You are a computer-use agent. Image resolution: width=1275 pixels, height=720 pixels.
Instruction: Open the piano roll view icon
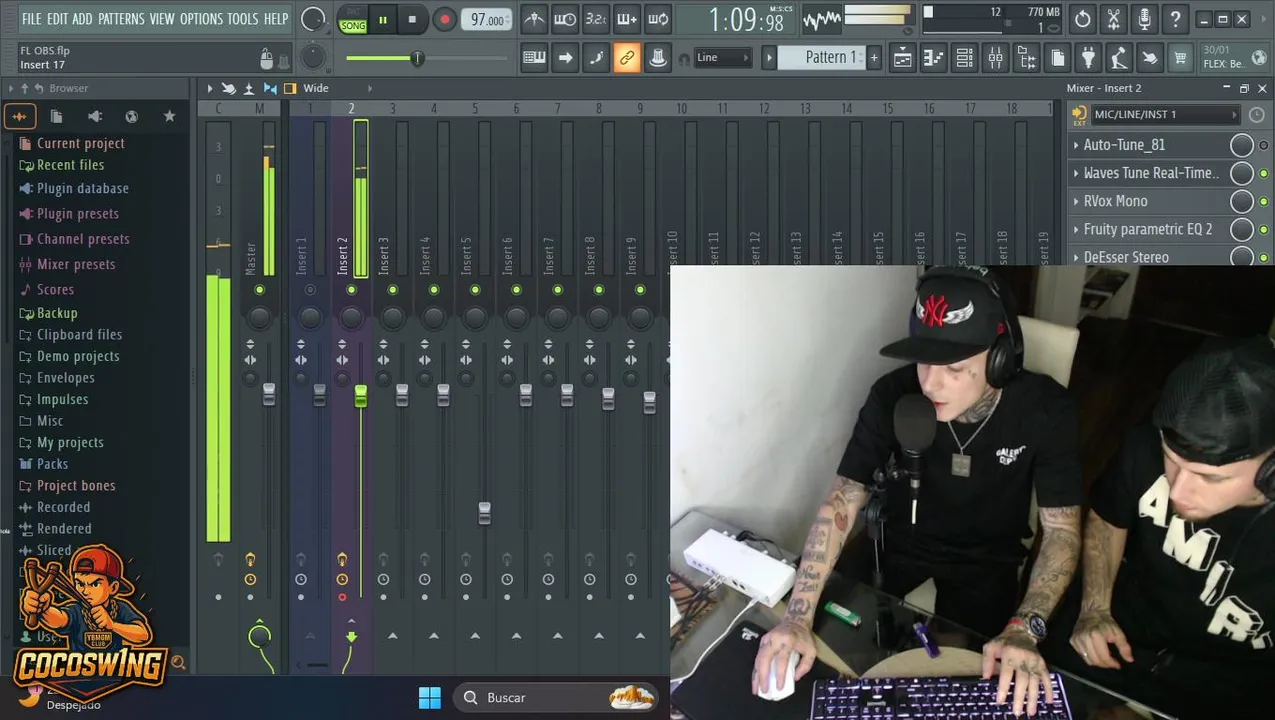point(933,58)
